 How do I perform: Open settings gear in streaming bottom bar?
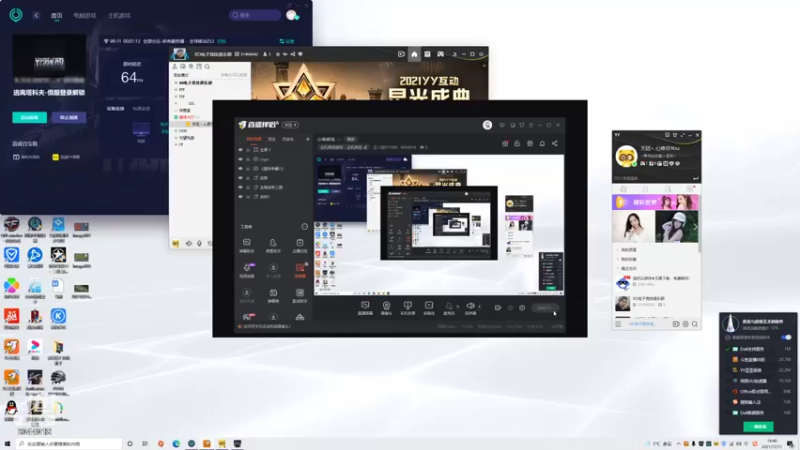522,308
